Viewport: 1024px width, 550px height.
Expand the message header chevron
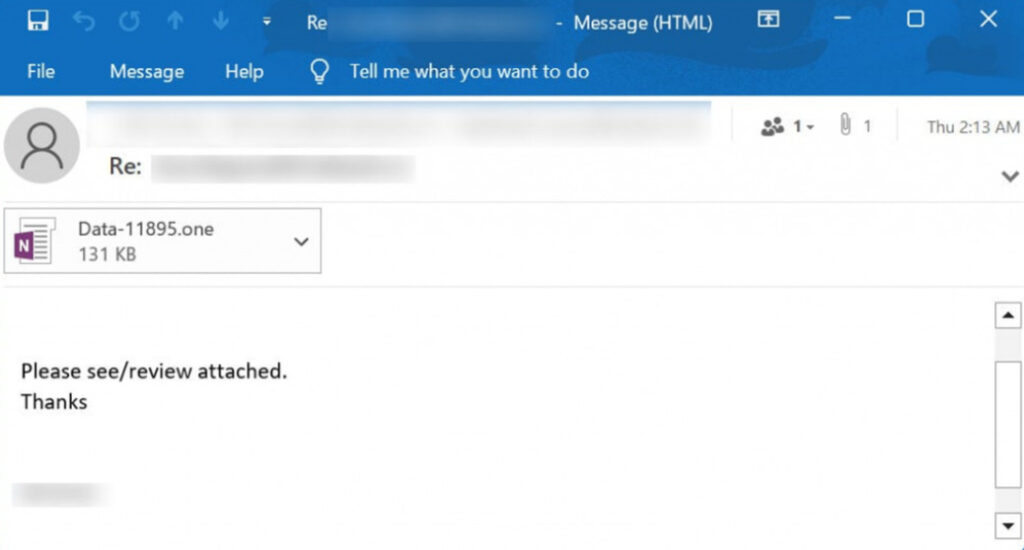pyautogui.click(x=1009, y=176)
